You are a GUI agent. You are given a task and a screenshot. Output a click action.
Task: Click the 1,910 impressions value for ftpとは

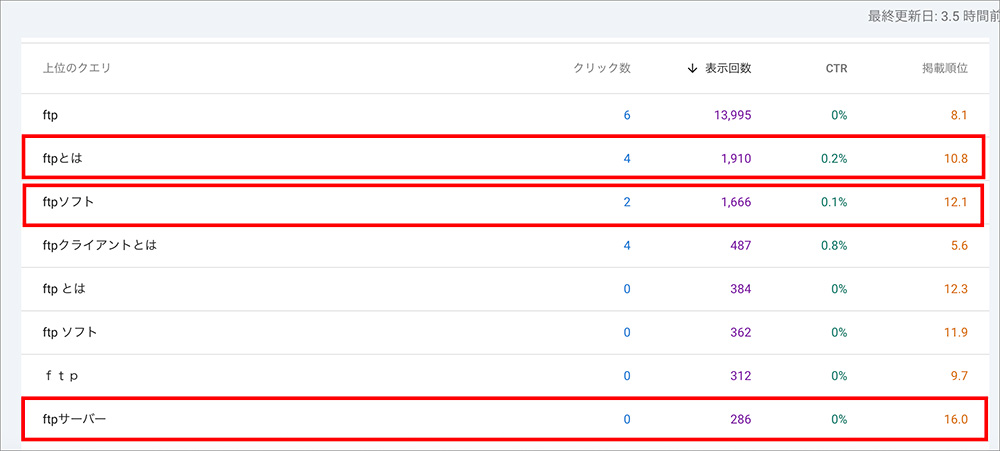[x=736, y=159]
